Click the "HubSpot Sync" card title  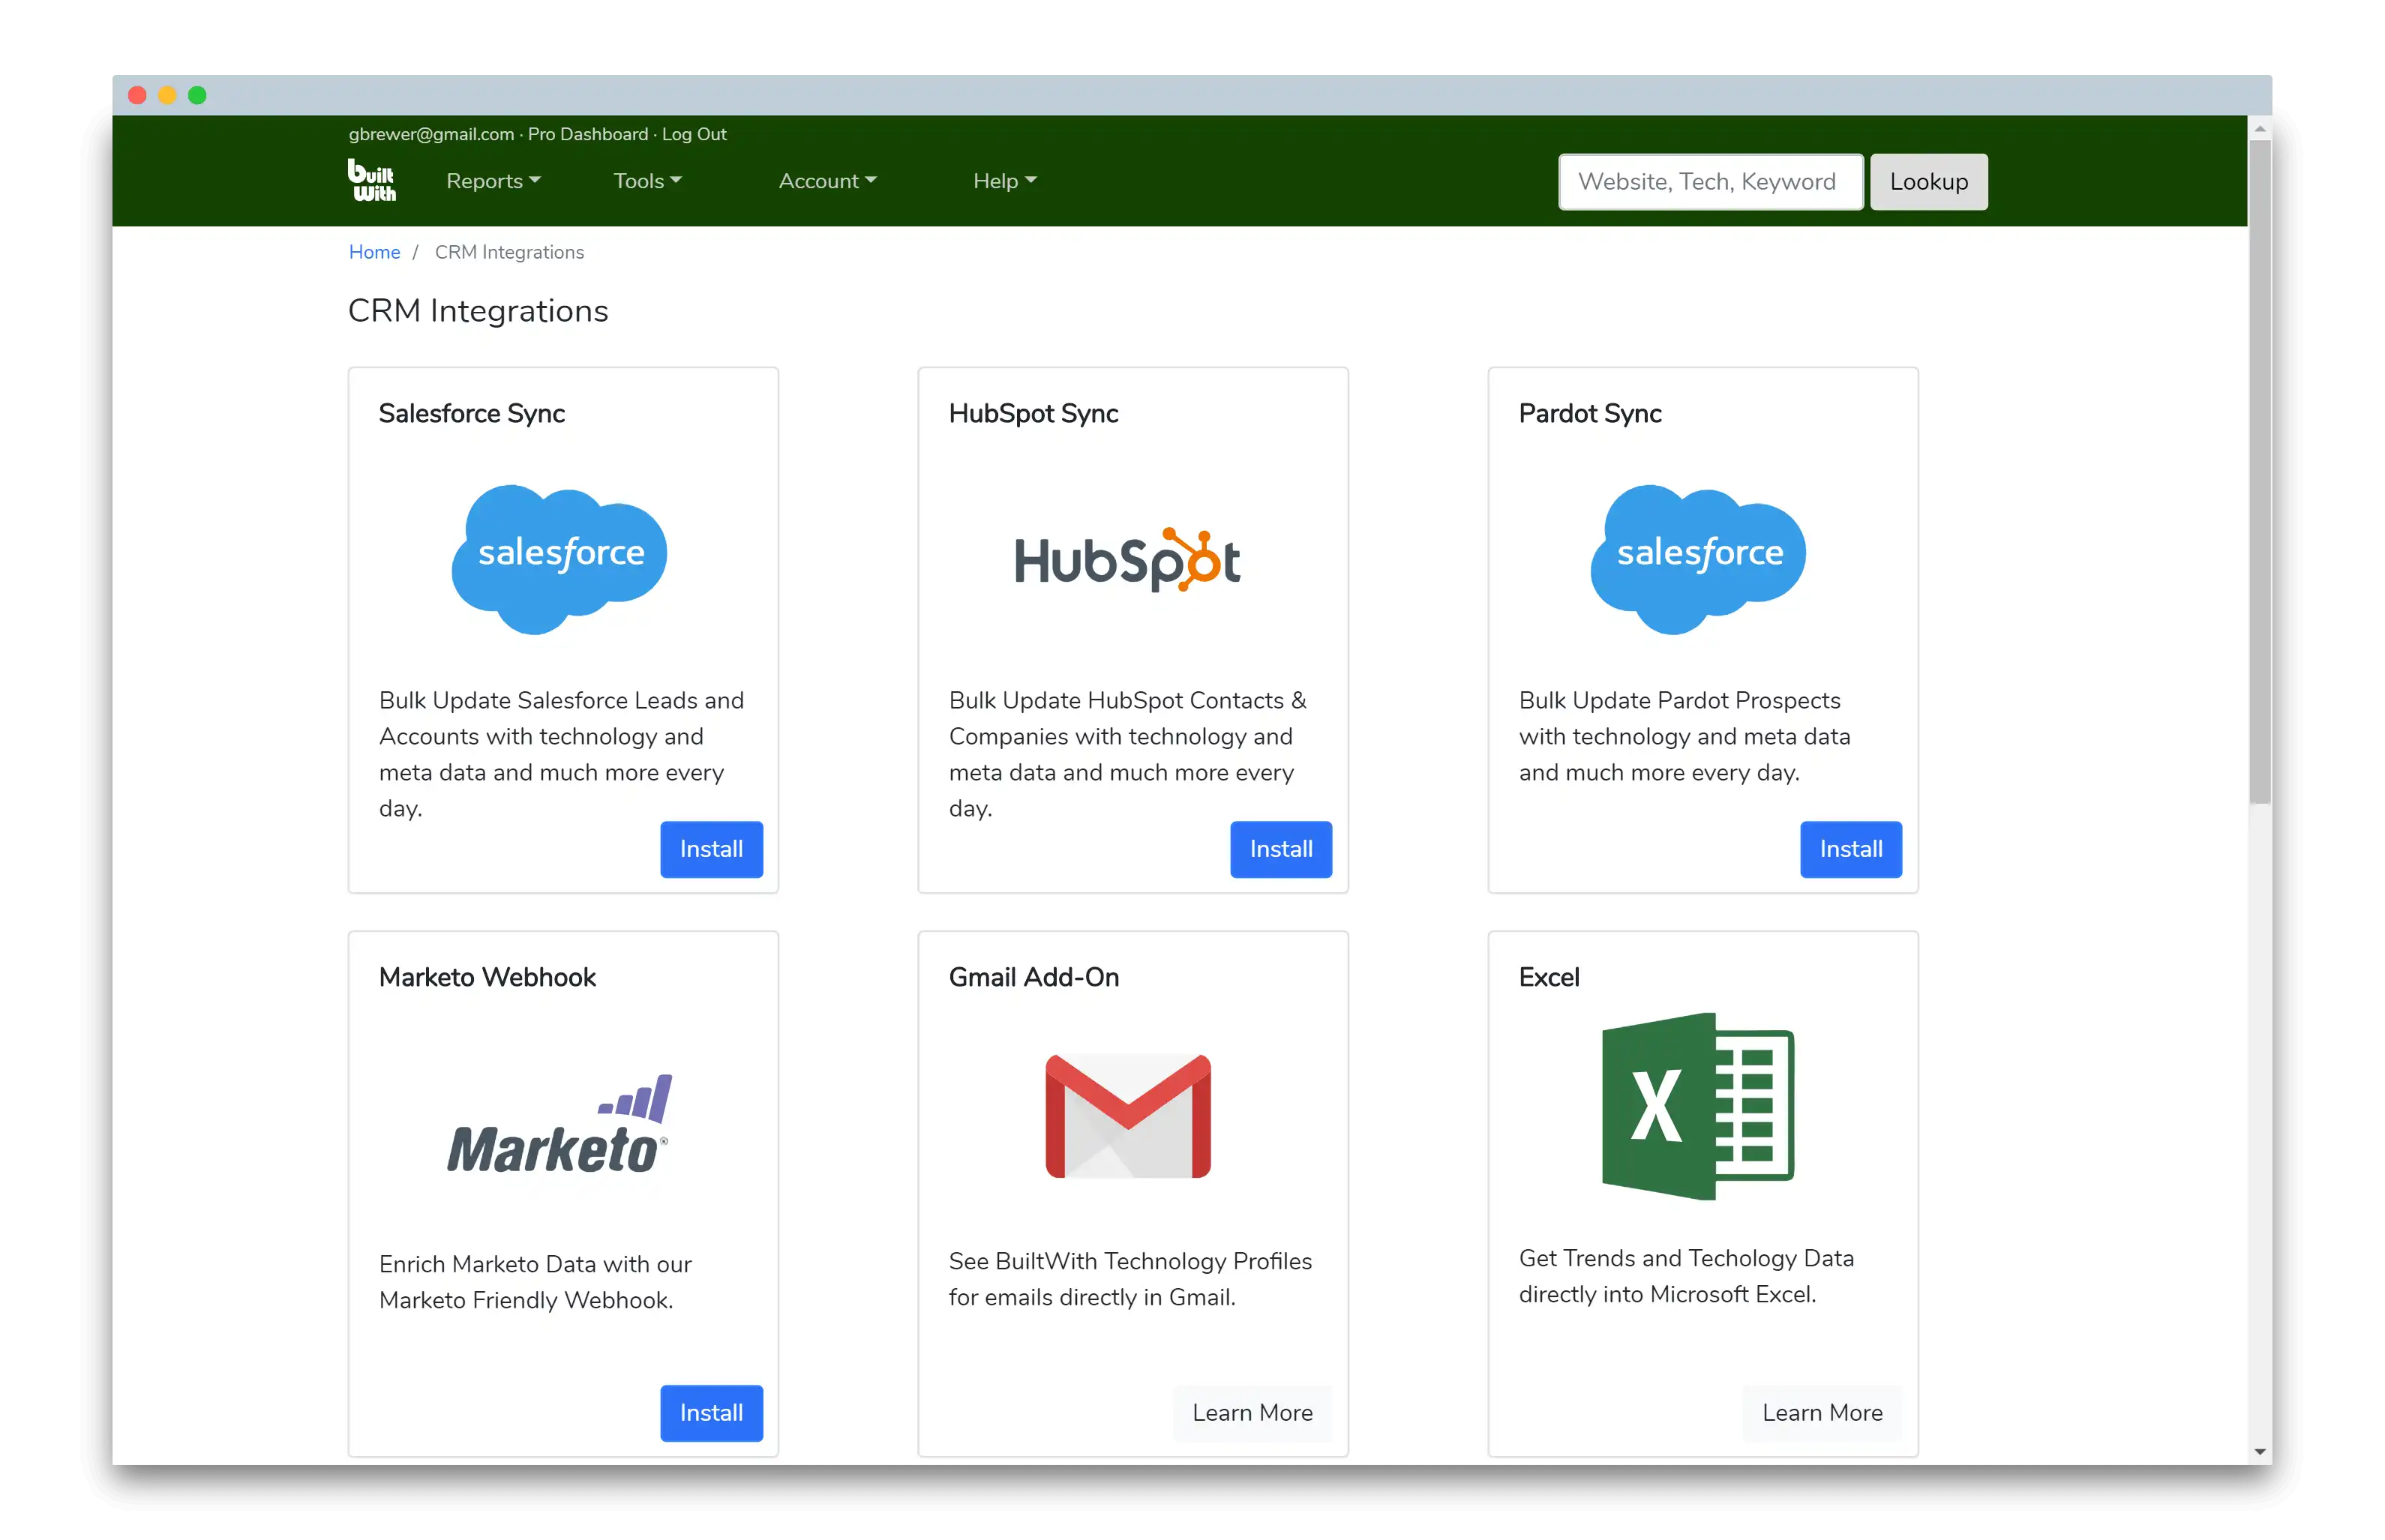[1033, 414]
